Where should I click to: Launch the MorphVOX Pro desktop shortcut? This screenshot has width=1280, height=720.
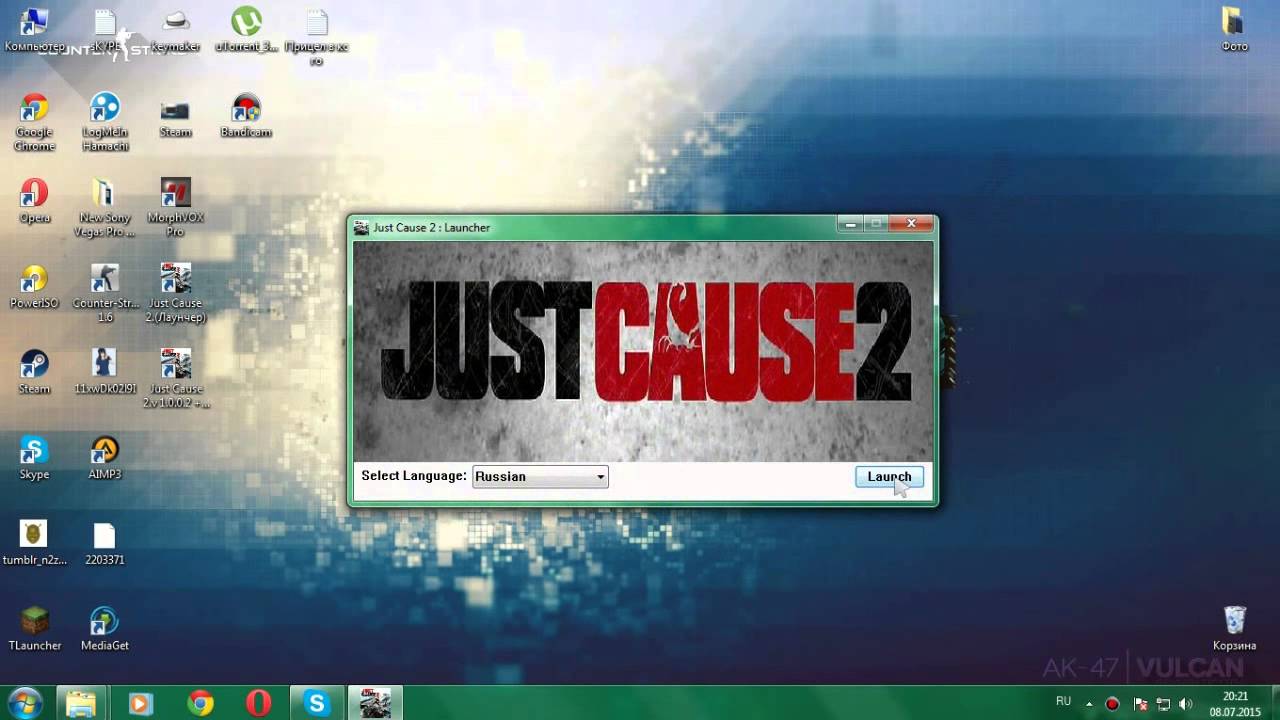175,208
